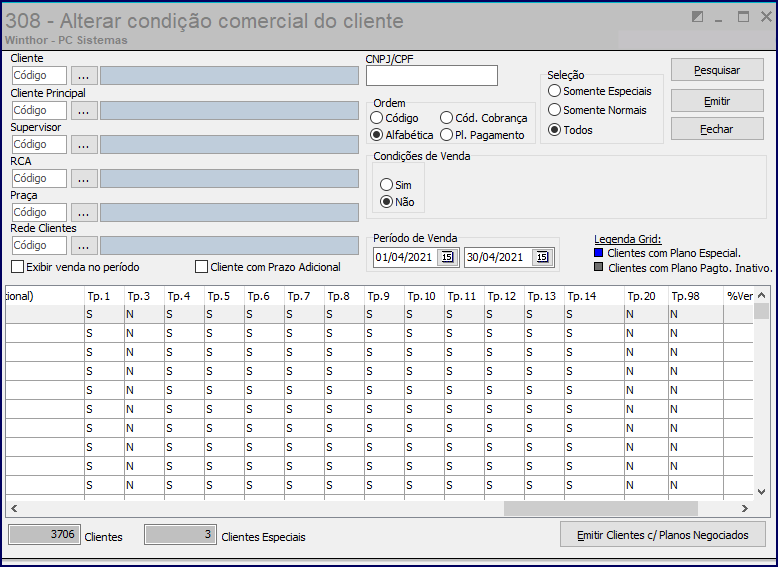The image size is (778, 567).
Task: Focus the CNPJ/CPF input field
Action: pos(432,76)
